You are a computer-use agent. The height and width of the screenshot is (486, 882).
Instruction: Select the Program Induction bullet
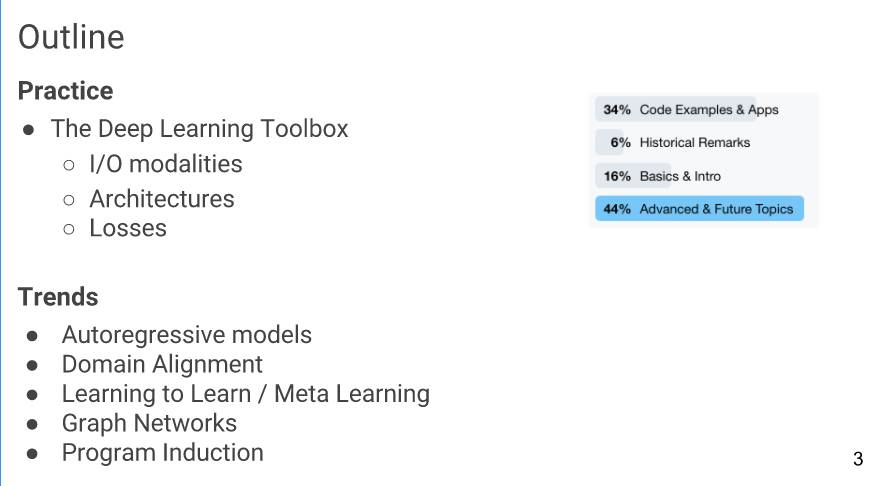click(x=163, y=452)
